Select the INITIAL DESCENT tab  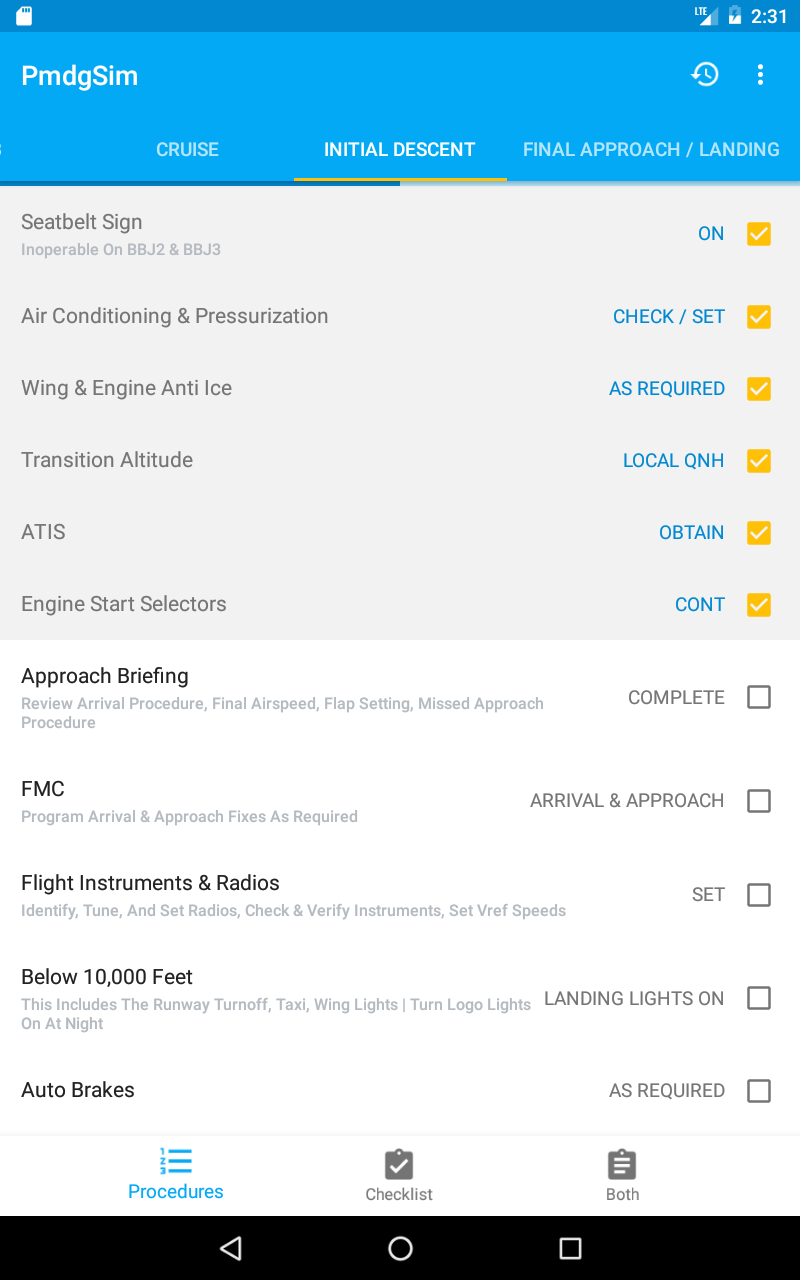(x=399, y=150)
